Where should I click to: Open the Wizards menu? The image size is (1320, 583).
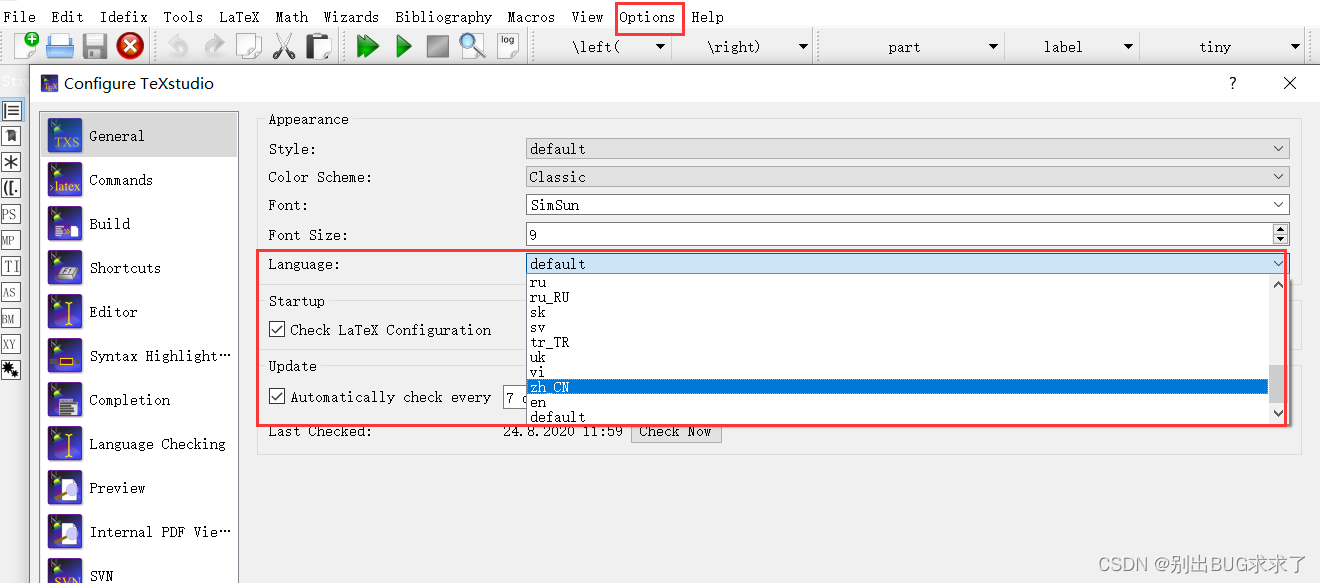(x=351, y=17)
